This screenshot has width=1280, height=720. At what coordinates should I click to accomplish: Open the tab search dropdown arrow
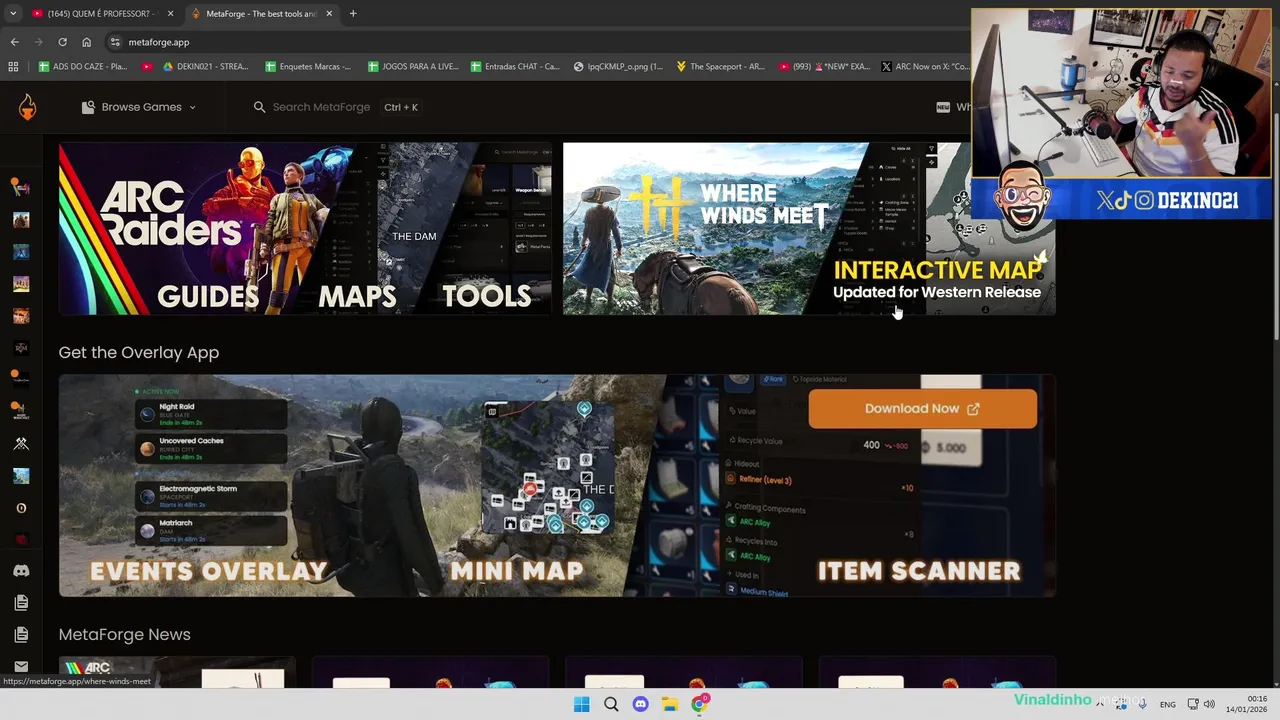pyautogui.click(x=13, y=14)
